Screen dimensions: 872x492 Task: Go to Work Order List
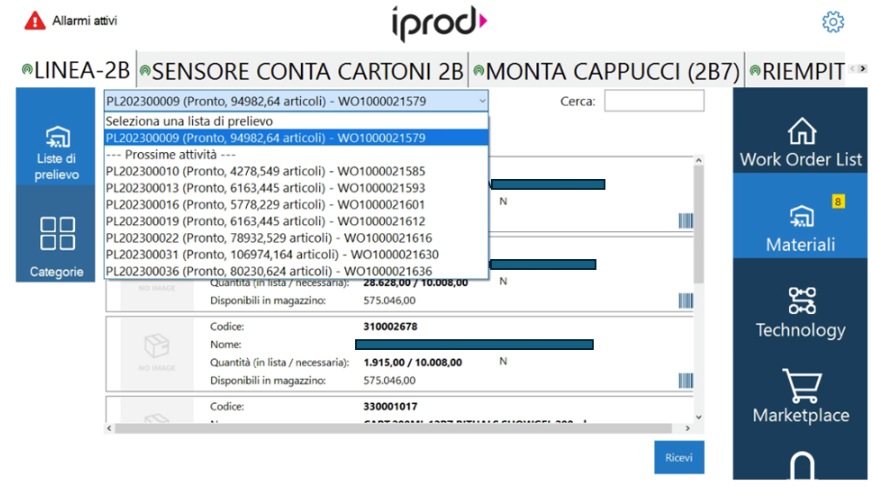click(x=800, y=143)
